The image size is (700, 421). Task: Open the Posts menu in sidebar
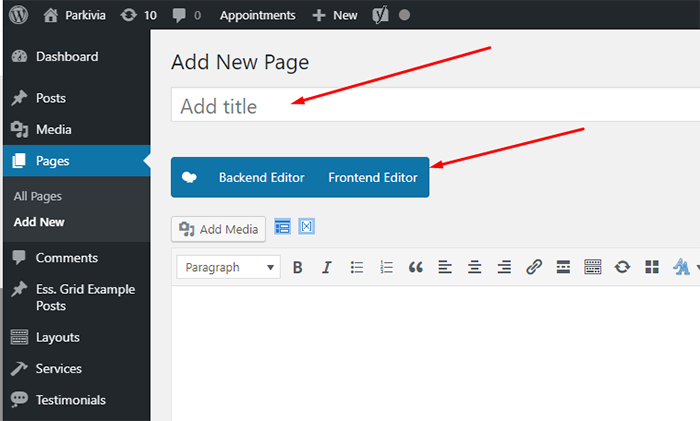(51, 98)
